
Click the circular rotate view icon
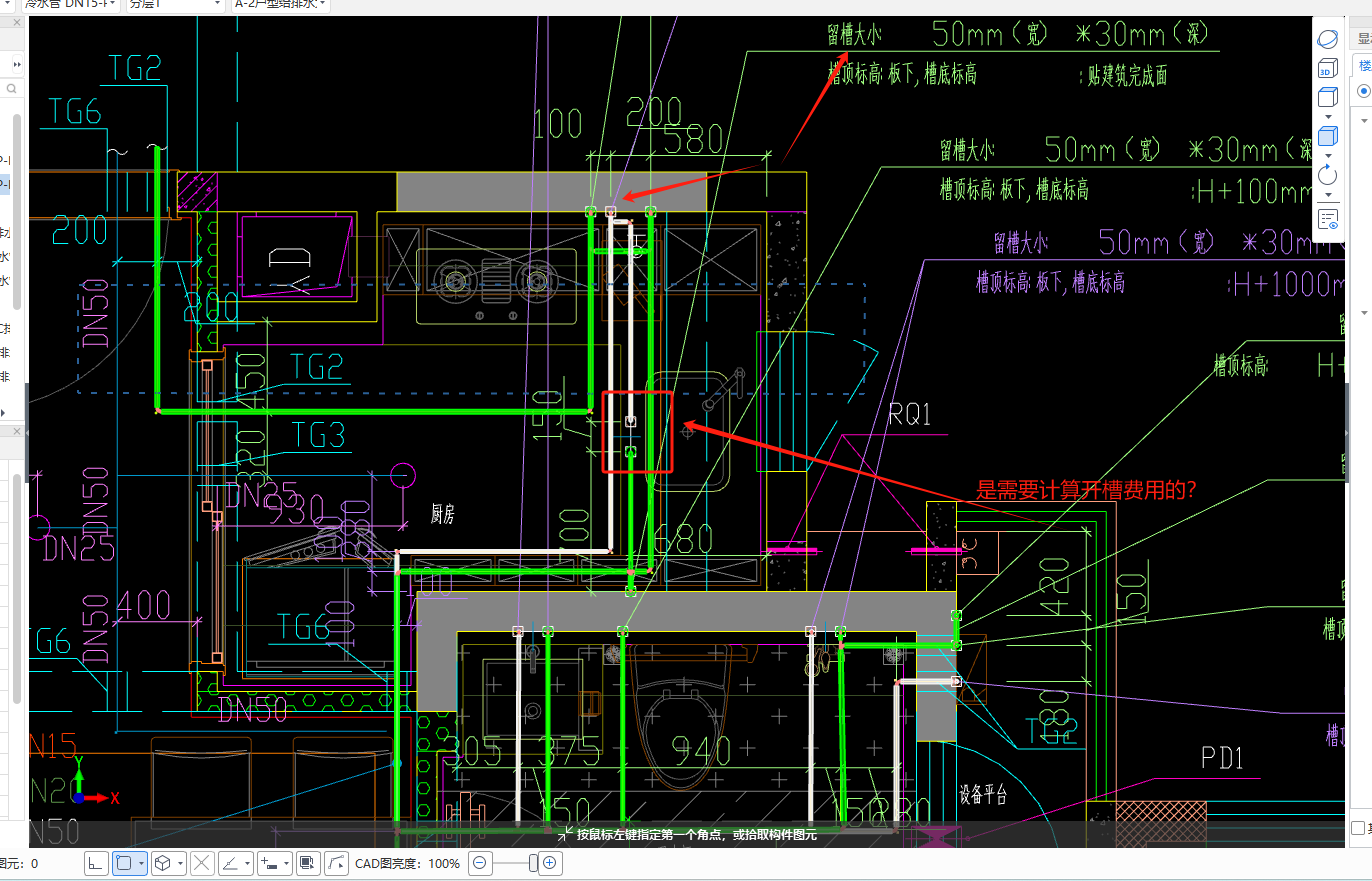point(1327,175)
